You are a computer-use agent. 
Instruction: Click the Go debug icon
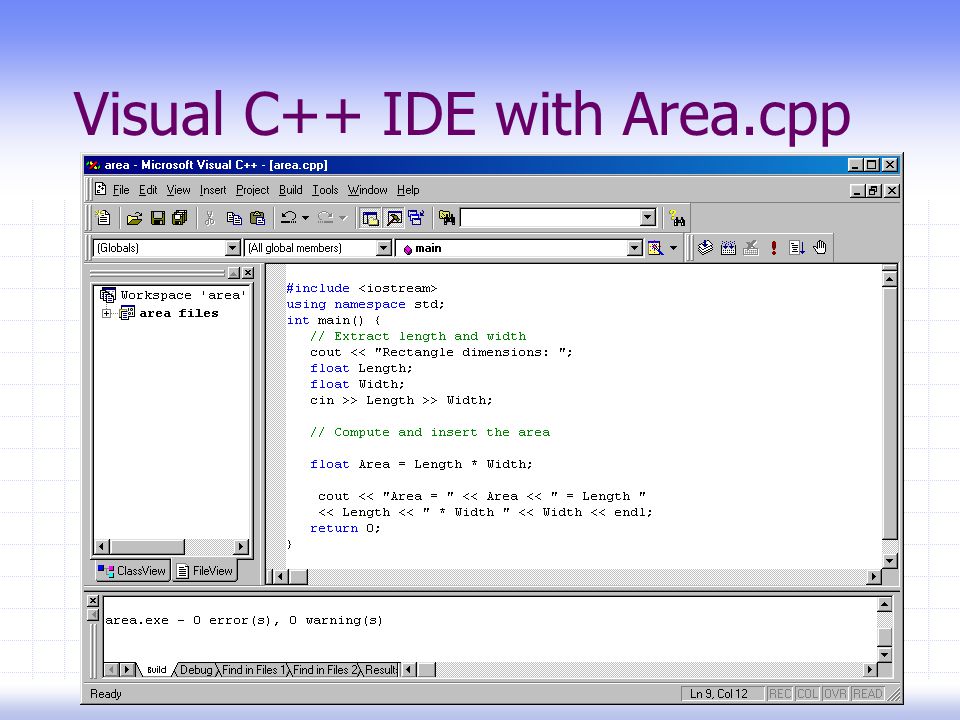click(797, 247)
